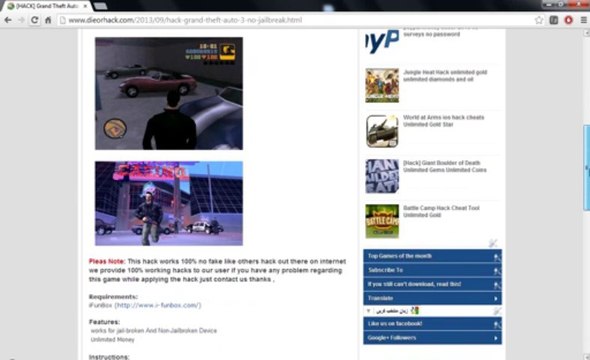Viewport: 590px width, 360px height.
Task: Click the browser forward arrow
Action: 21,20
